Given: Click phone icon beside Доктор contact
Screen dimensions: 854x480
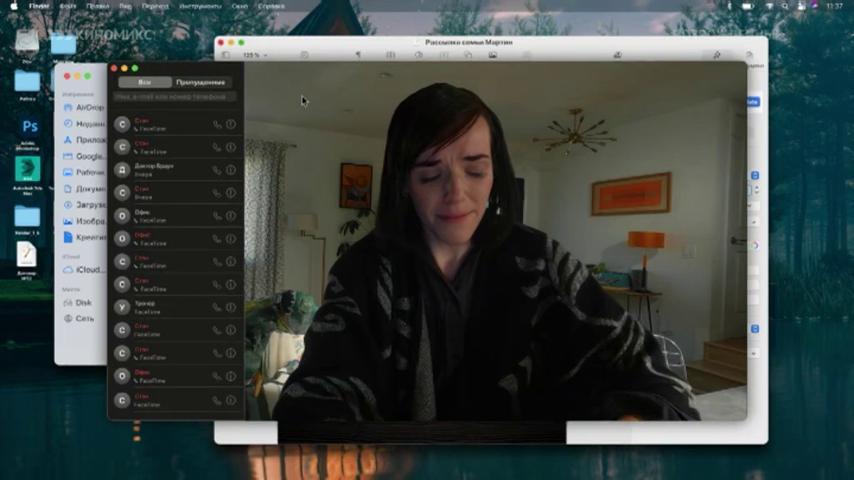Looking at the screenshot, I should coord(217,170).
